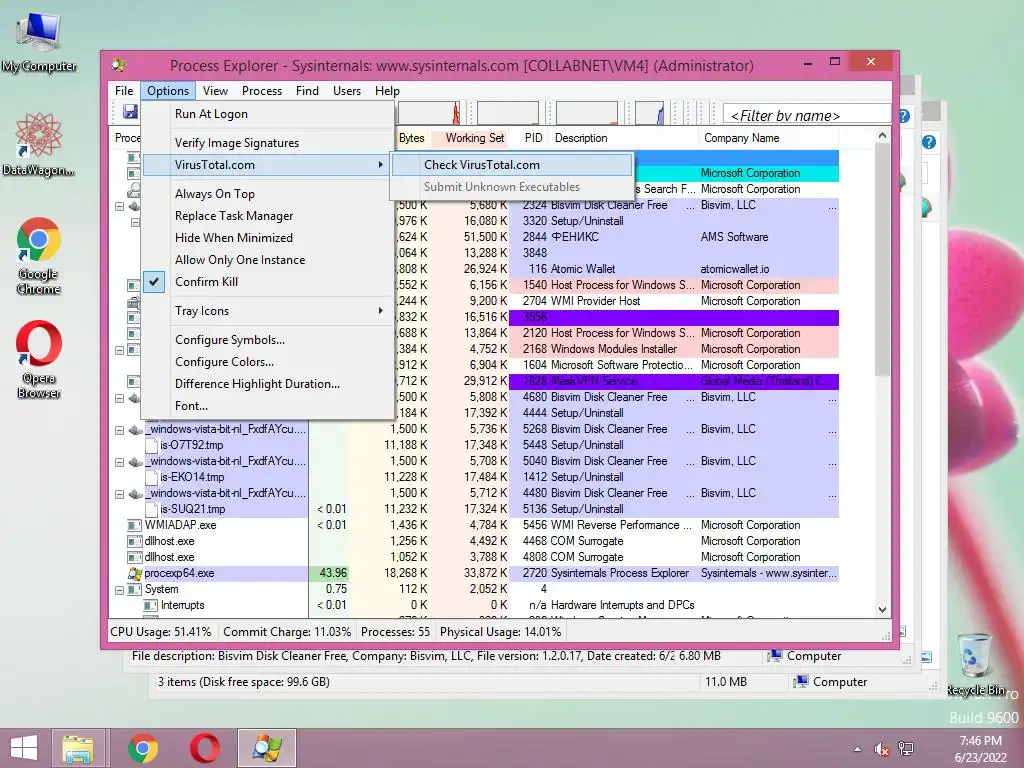Open the I/O activity mini graph
This screenshot has width=1024, height=768.
coord(650,112)
